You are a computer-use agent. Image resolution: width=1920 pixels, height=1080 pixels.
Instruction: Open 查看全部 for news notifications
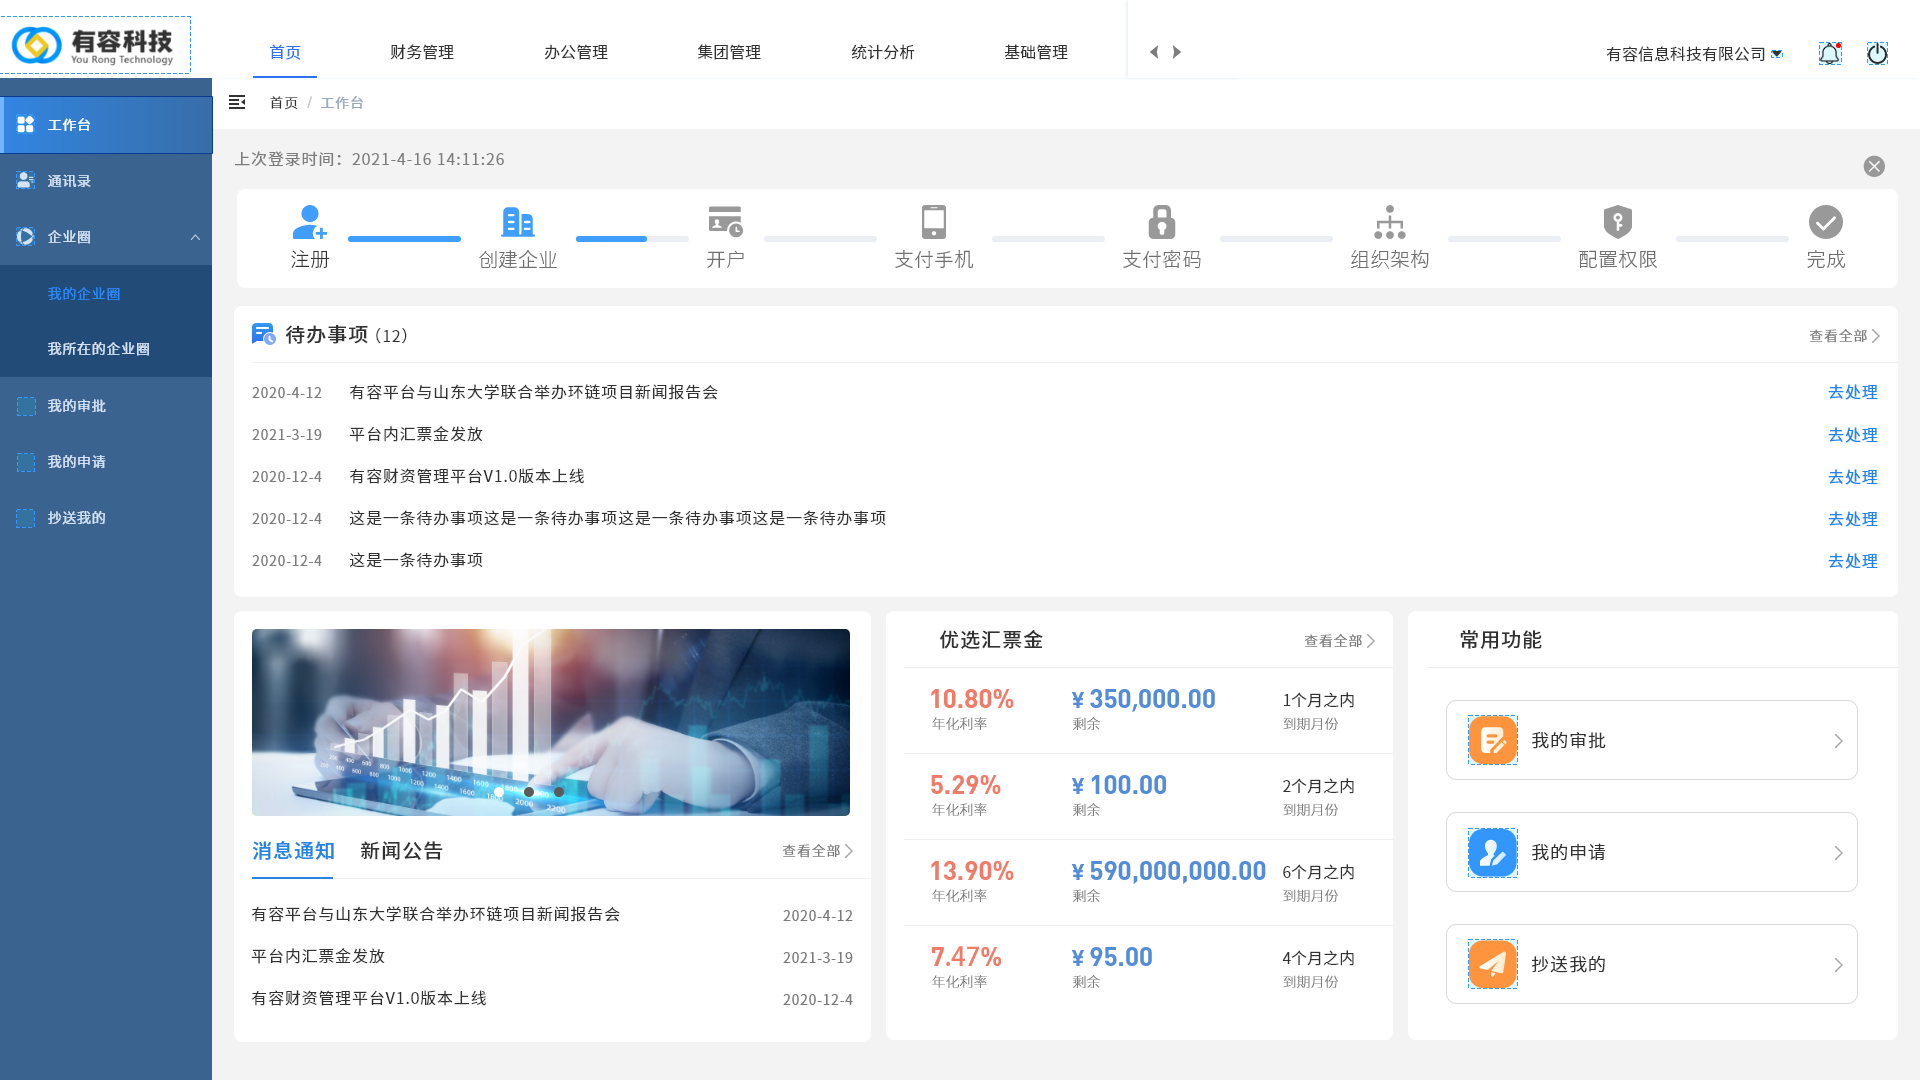click(x=818, y=851)
